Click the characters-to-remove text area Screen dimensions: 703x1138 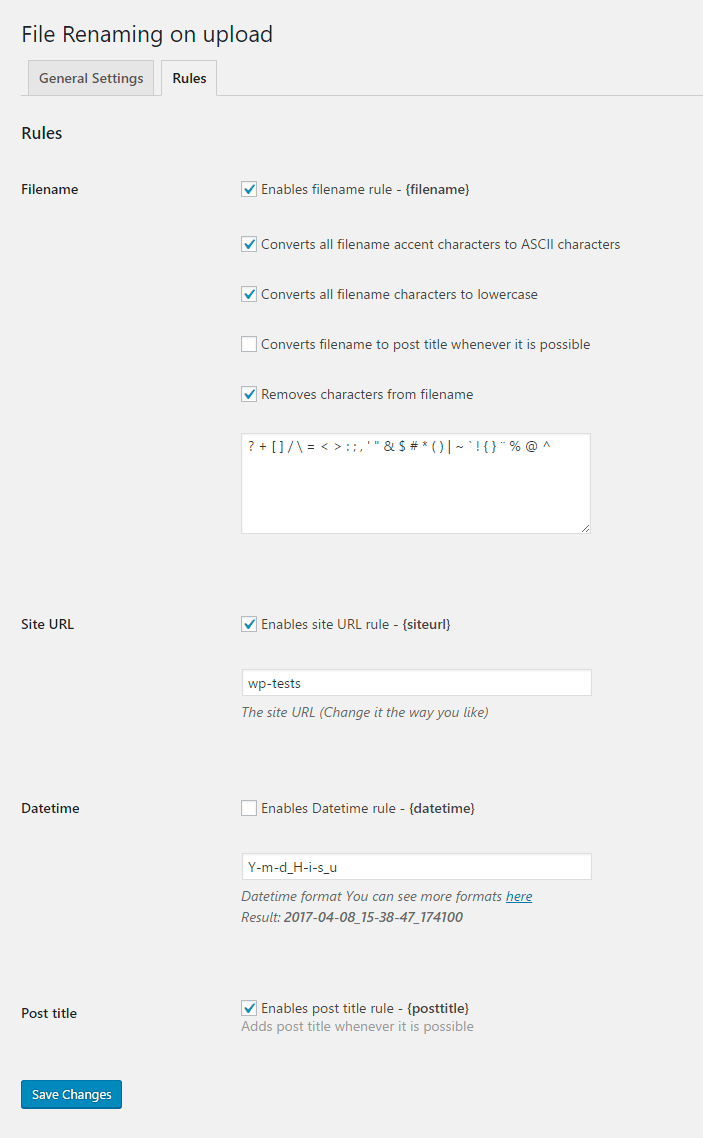(x=415, y=483)
